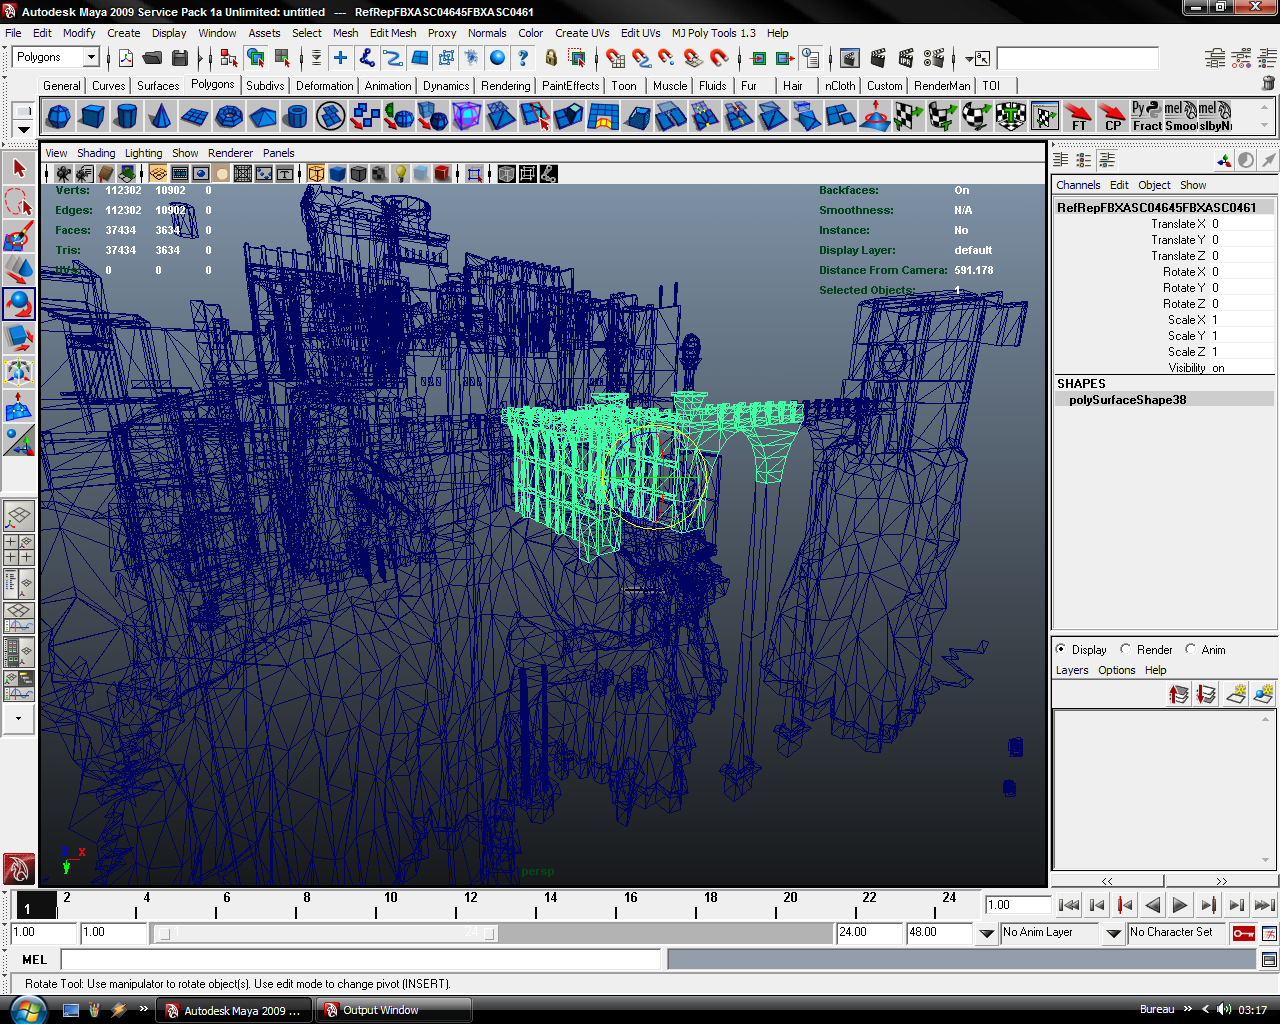1280x1024 pixels.
Task: Open render settings clapboard icon
Action: pyautogui.click(x=934, y=58)
